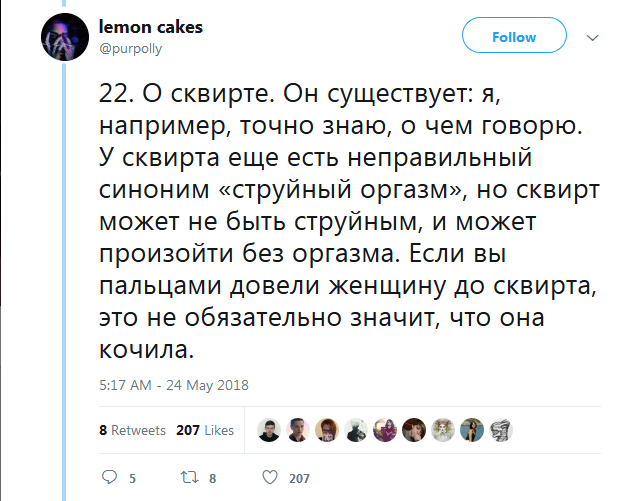This screenshot has height=501, width=640.
Task: Click the first liker avatar in the row
Action: pyautogui.click(x=268, y=430)
